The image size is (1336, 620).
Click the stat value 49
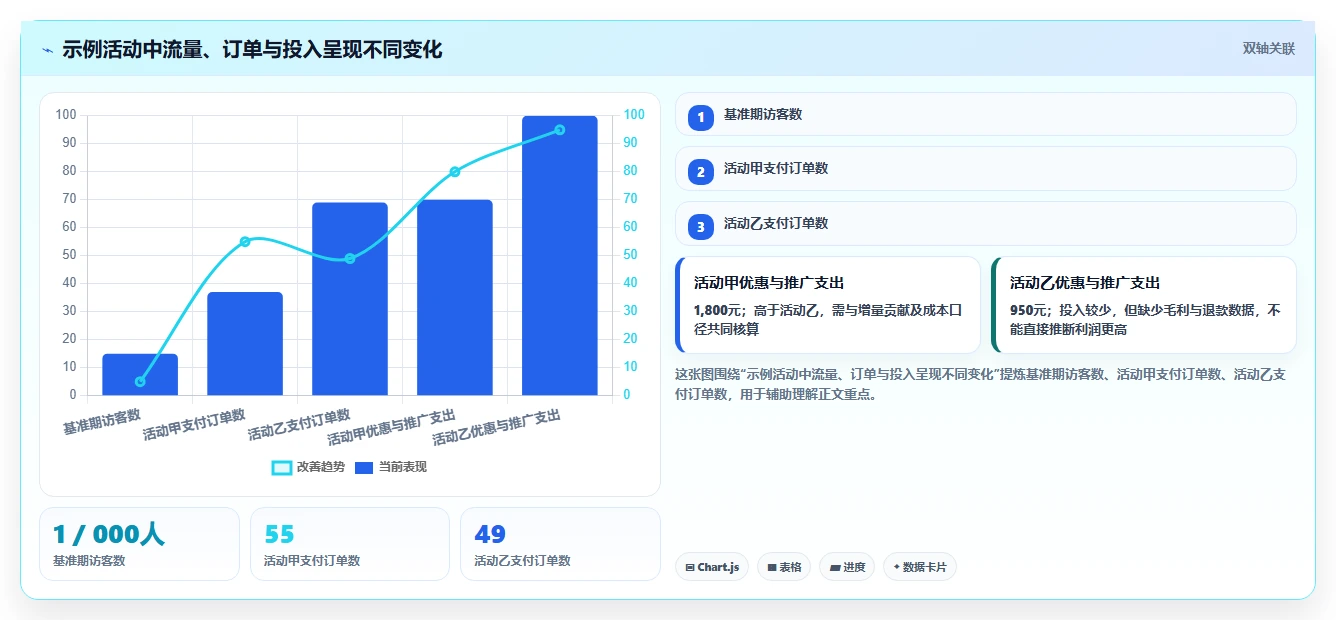(490, 535)
